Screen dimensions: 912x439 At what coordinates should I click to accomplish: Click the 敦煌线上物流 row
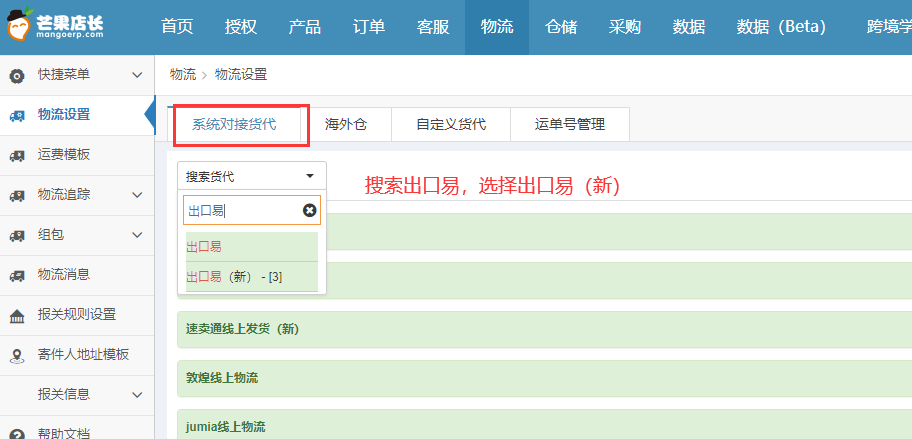(x=544, y=378)
